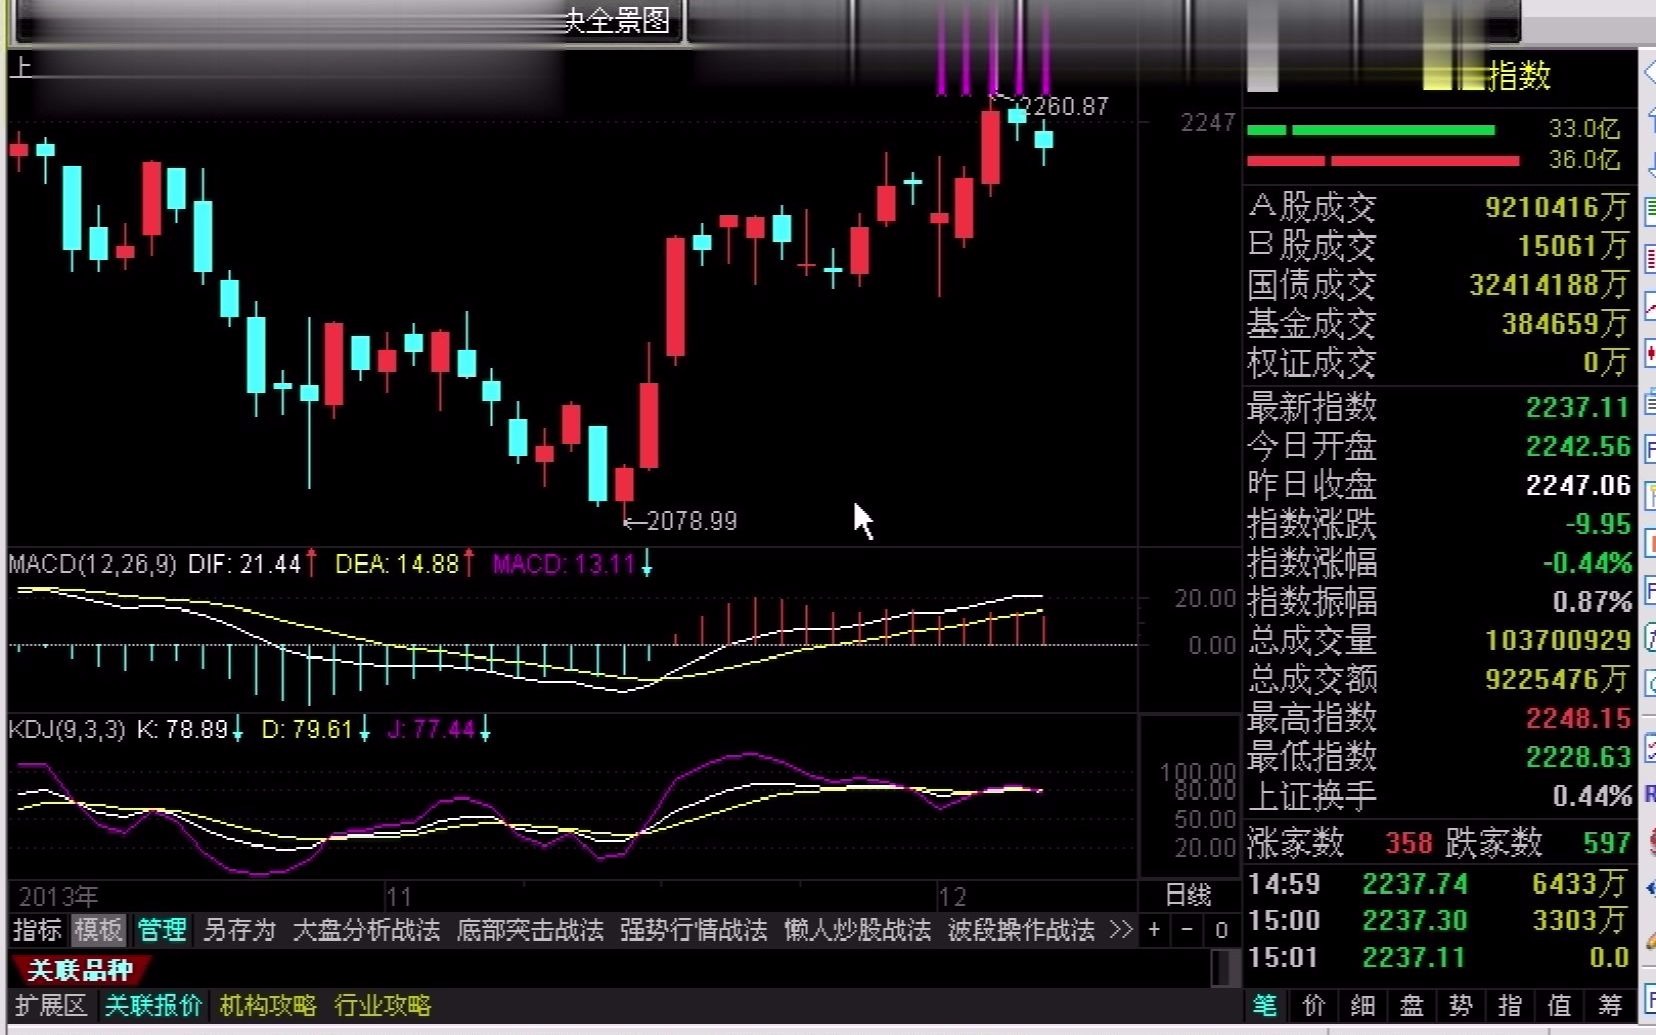Click the 国债成交 row

(x=1439, y=285)
